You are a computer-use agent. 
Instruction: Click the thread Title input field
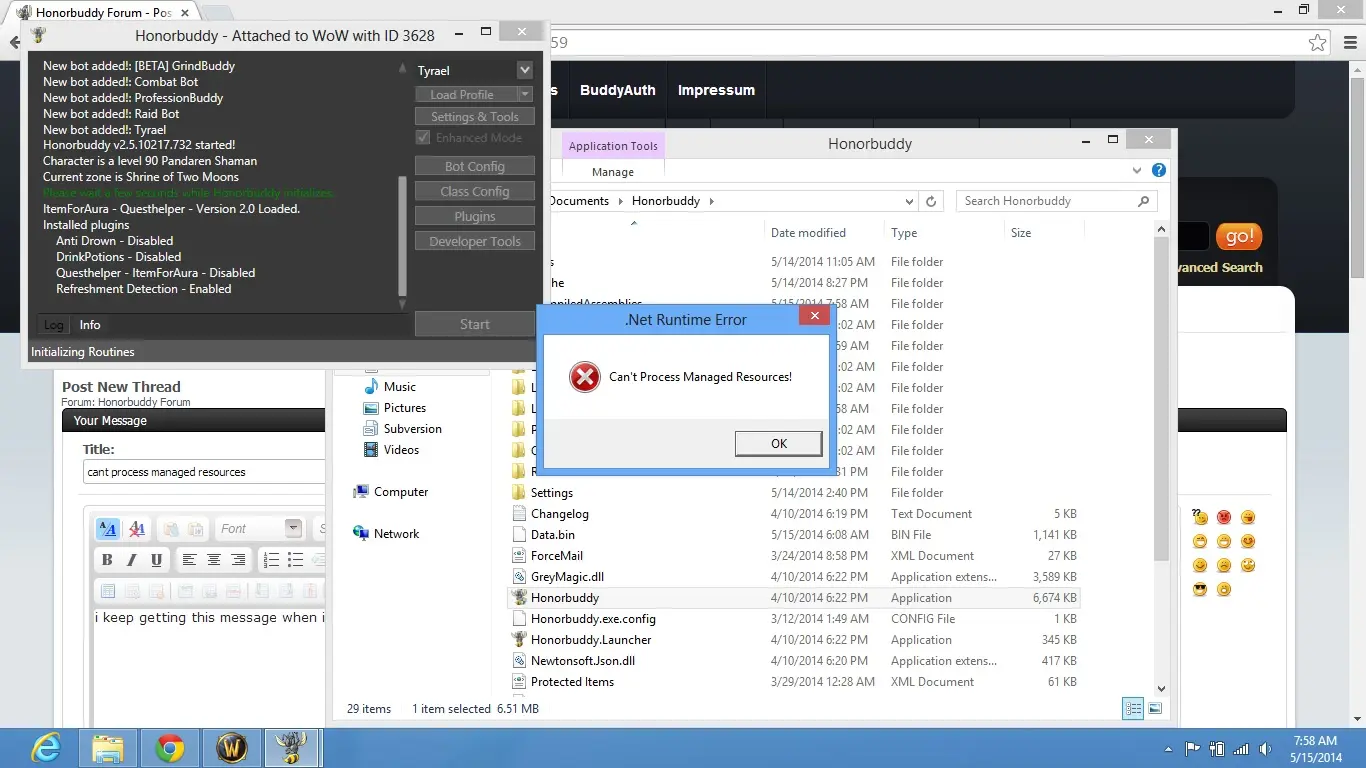coord(204,472)
